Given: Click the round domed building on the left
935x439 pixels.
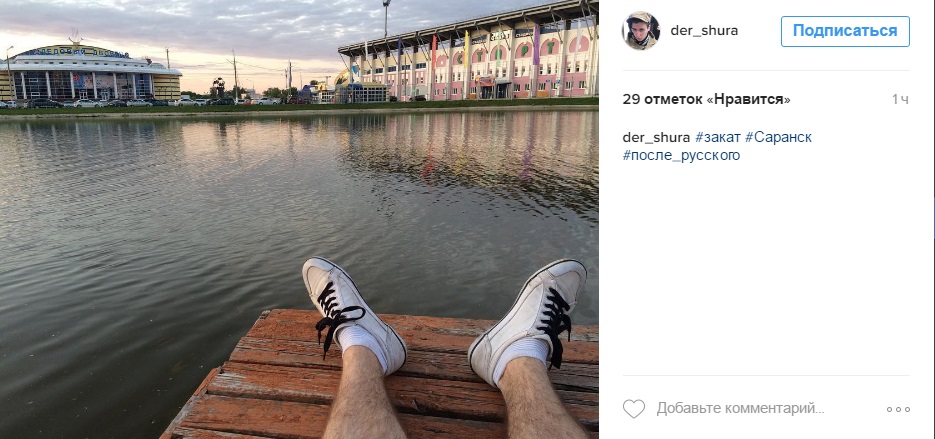Looking at the screenshot, I should (x=90, y=75).
